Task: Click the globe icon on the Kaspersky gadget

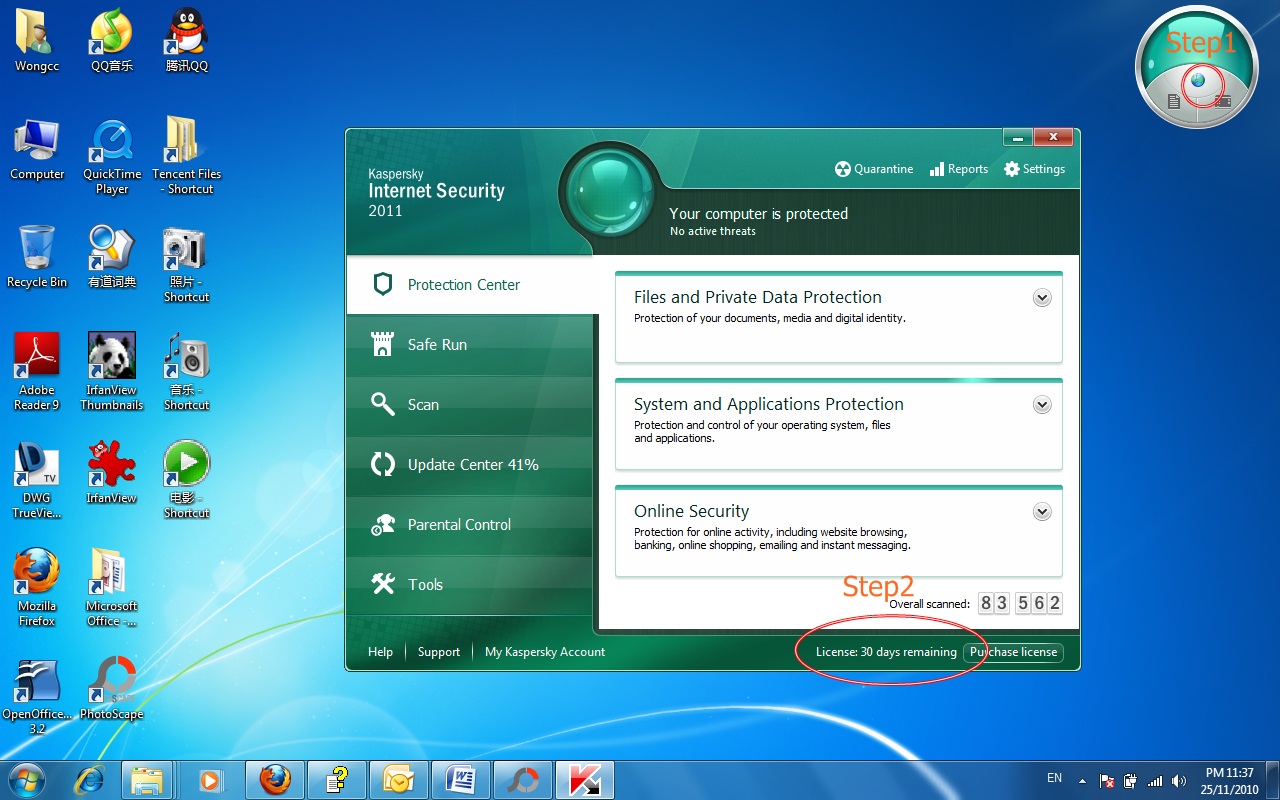Action: [x=1197, y=81]
